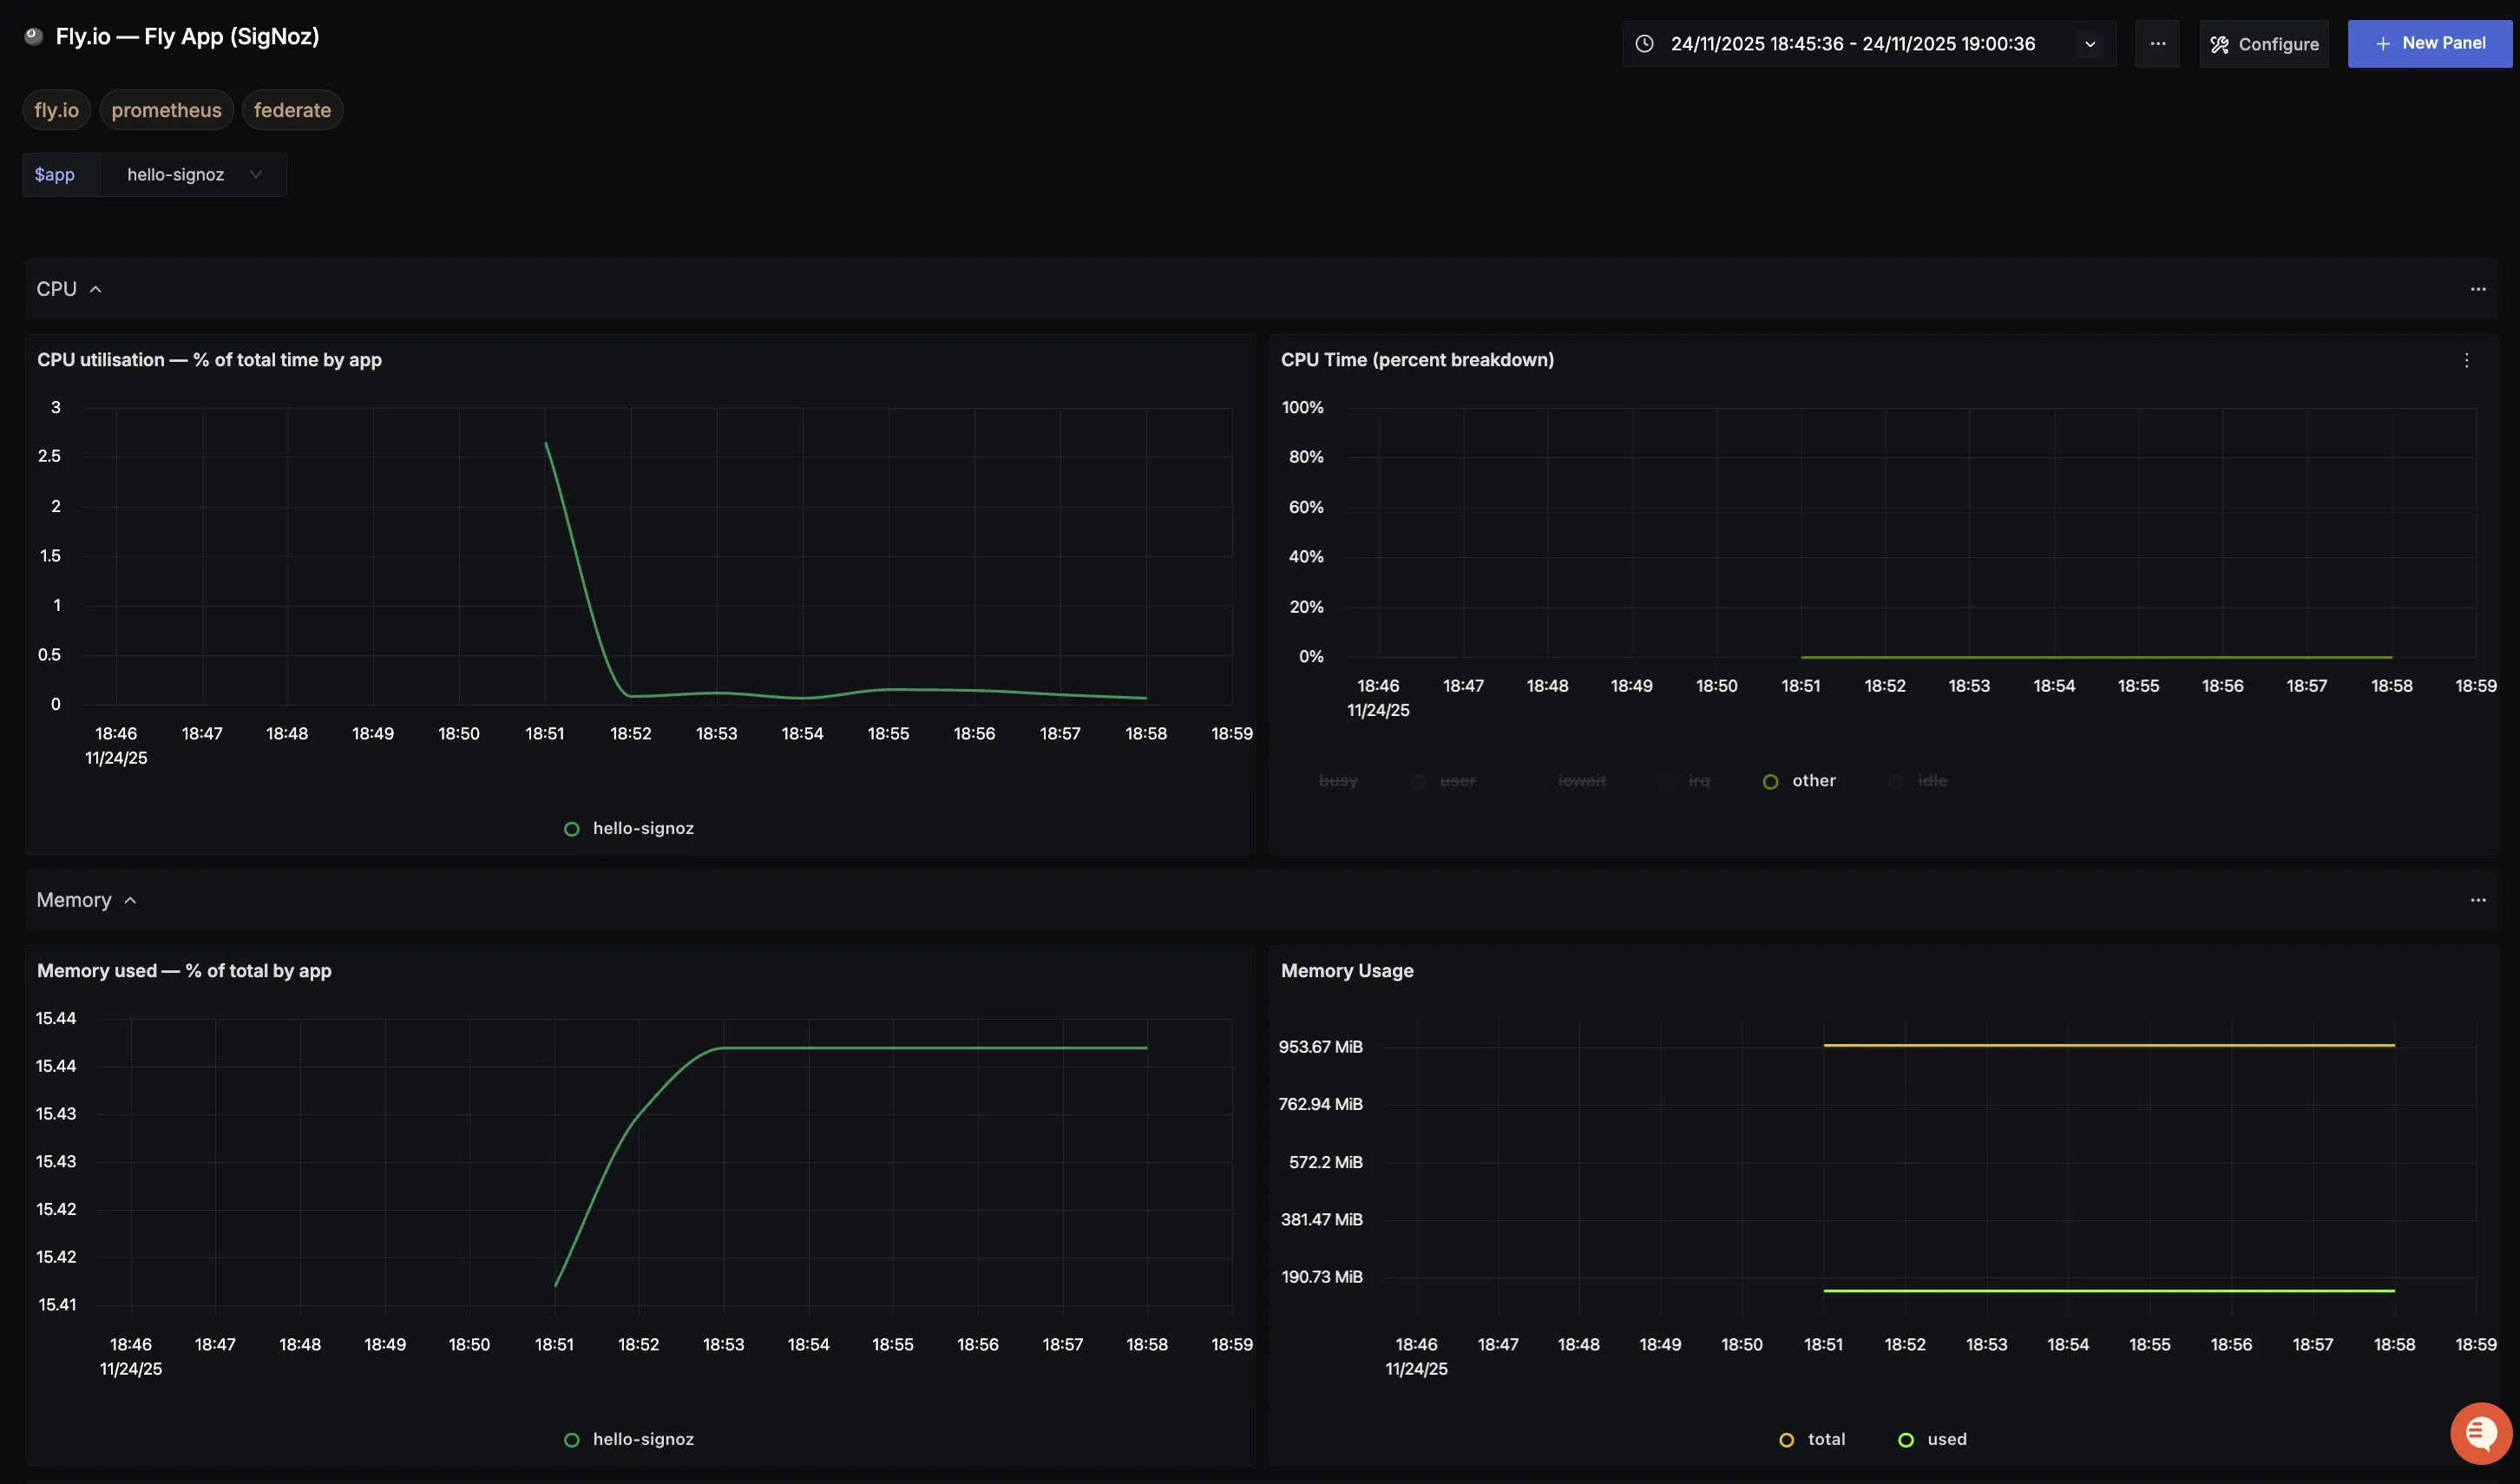
Task: Click the clock icon in time range picker
Action: (1644, 44)
